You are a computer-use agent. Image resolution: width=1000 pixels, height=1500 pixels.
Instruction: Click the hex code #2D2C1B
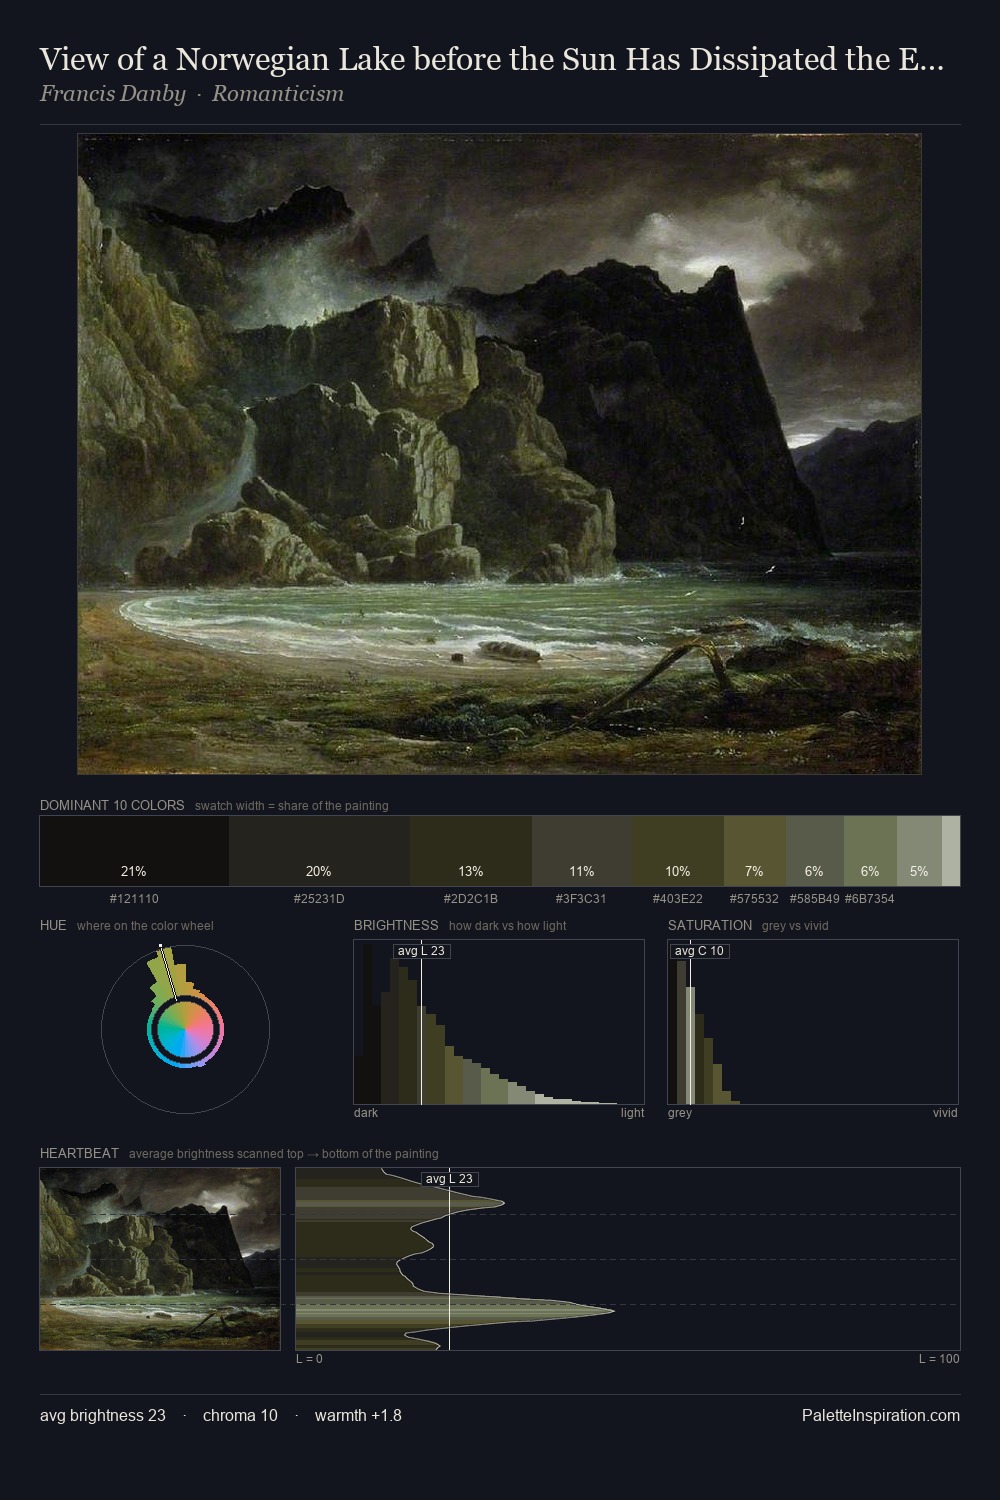pos(471,899)
